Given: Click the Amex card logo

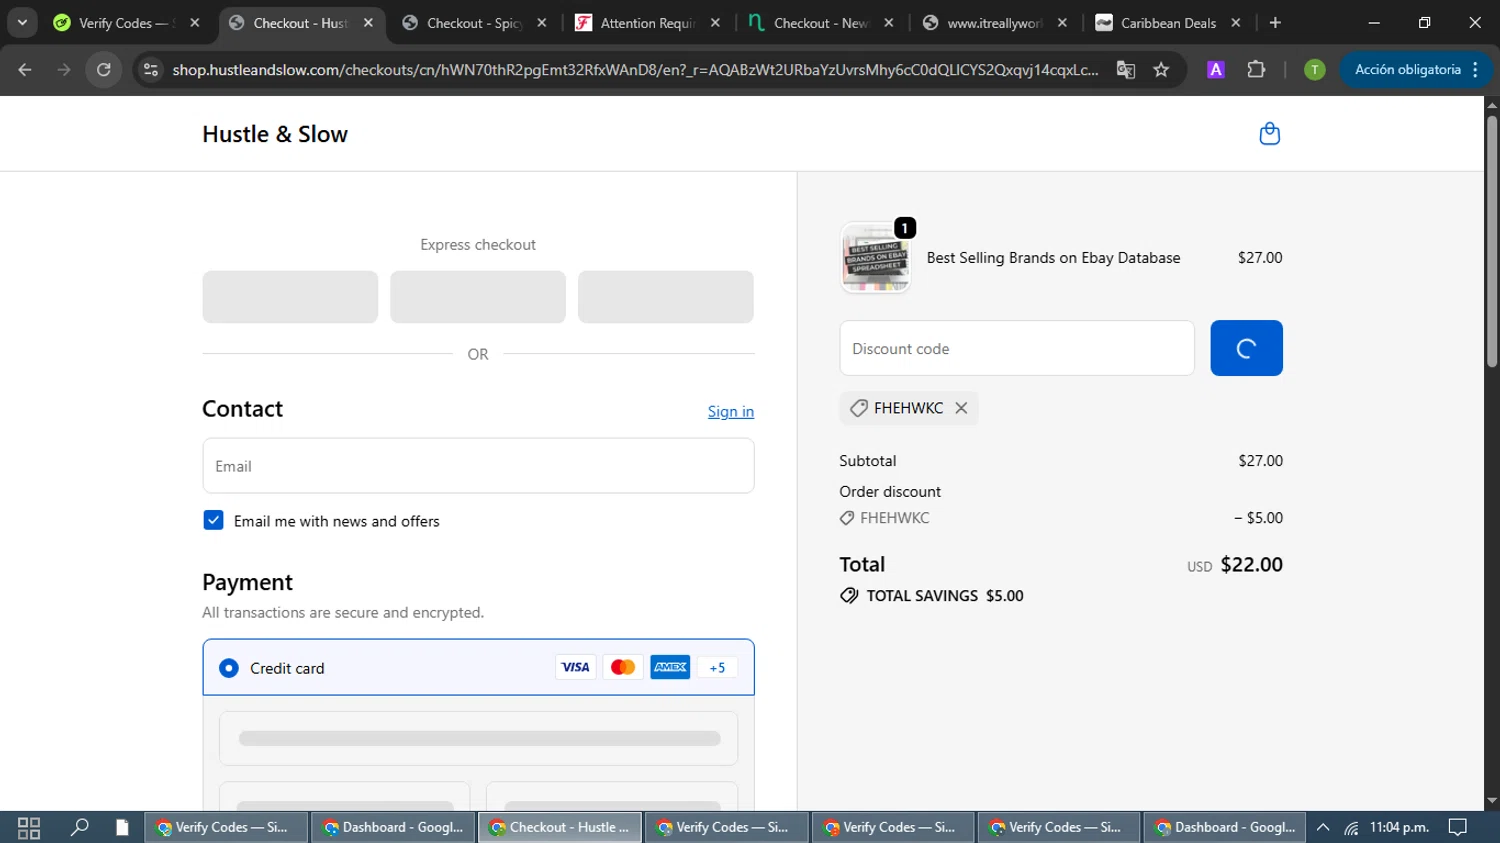Looking at the screenshot, I should click(670, 667).
